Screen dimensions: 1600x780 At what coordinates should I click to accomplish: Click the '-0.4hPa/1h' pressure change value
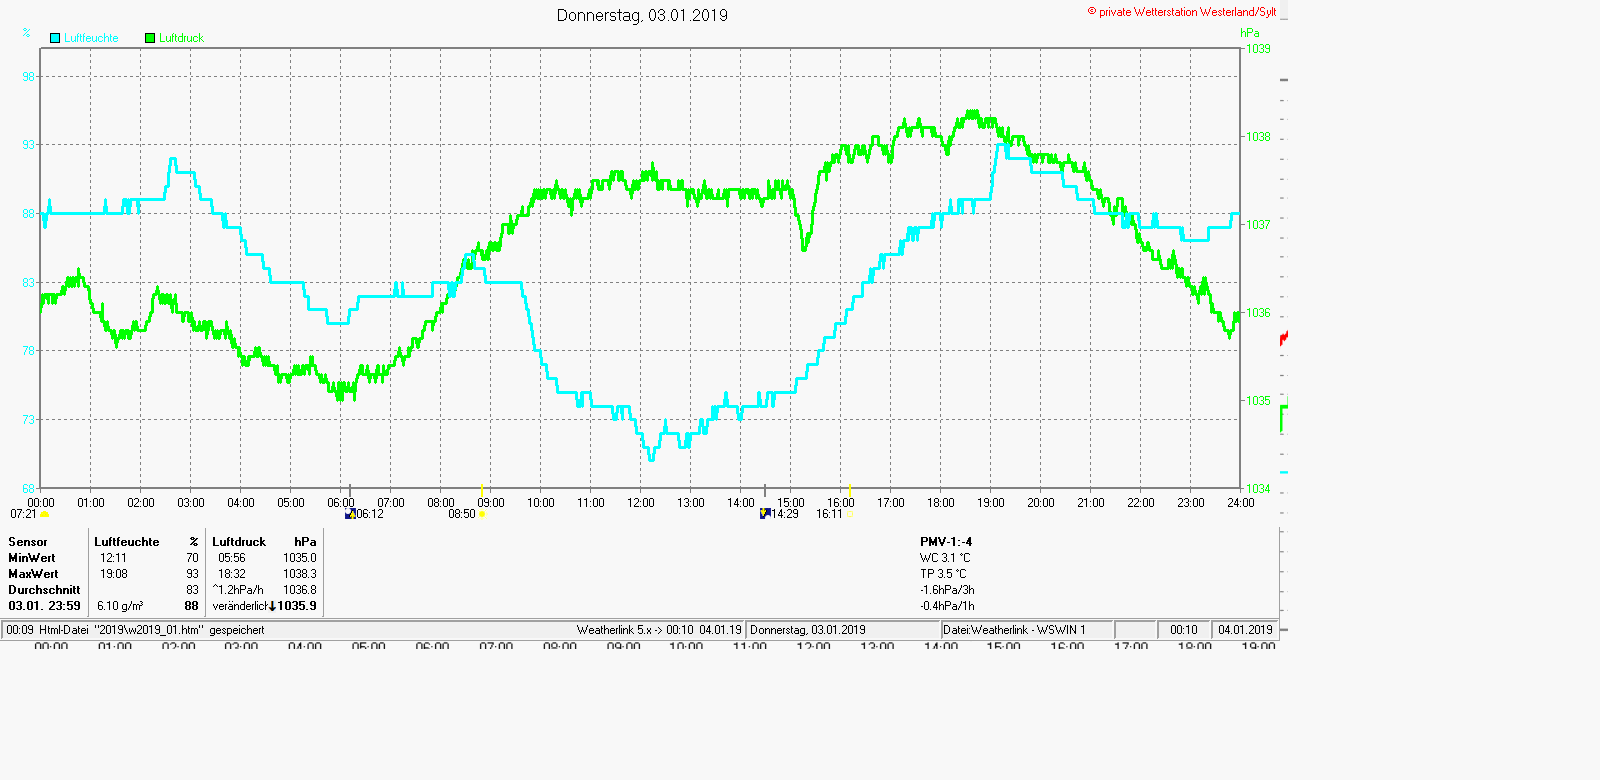[x=947, y=606]
